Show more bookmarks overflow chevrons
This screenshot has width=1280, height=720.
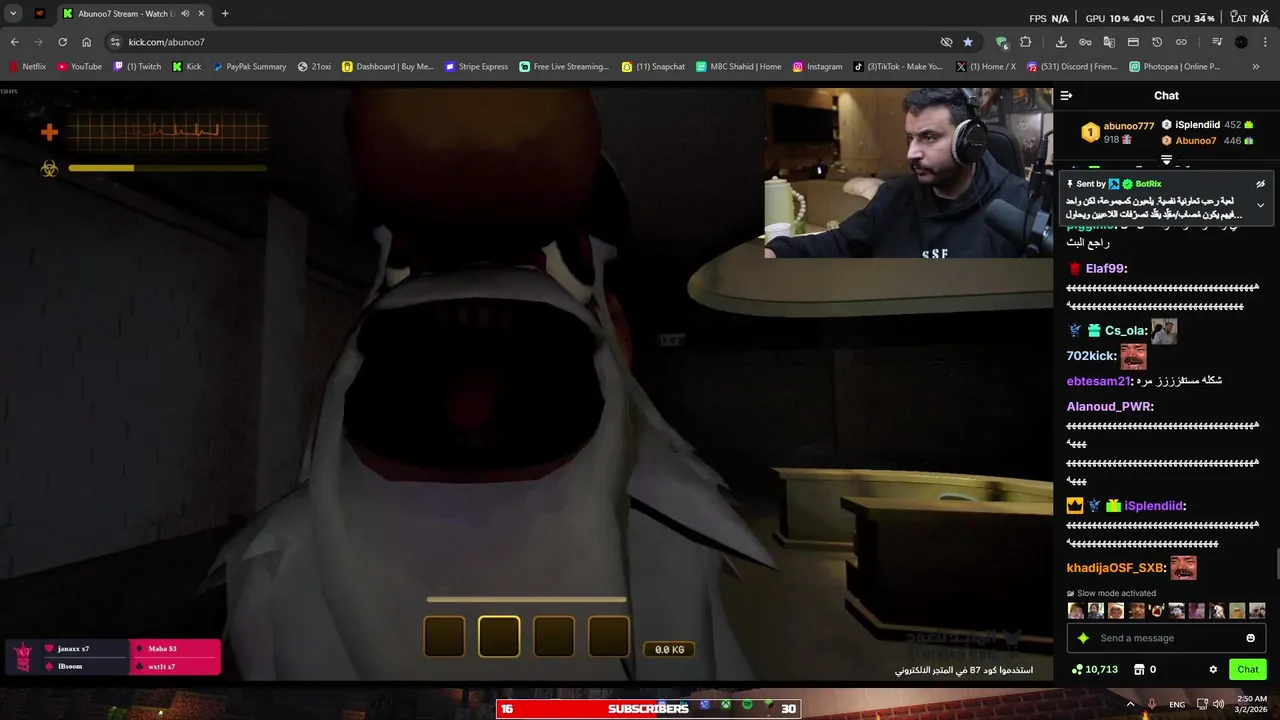(1256, 67)
